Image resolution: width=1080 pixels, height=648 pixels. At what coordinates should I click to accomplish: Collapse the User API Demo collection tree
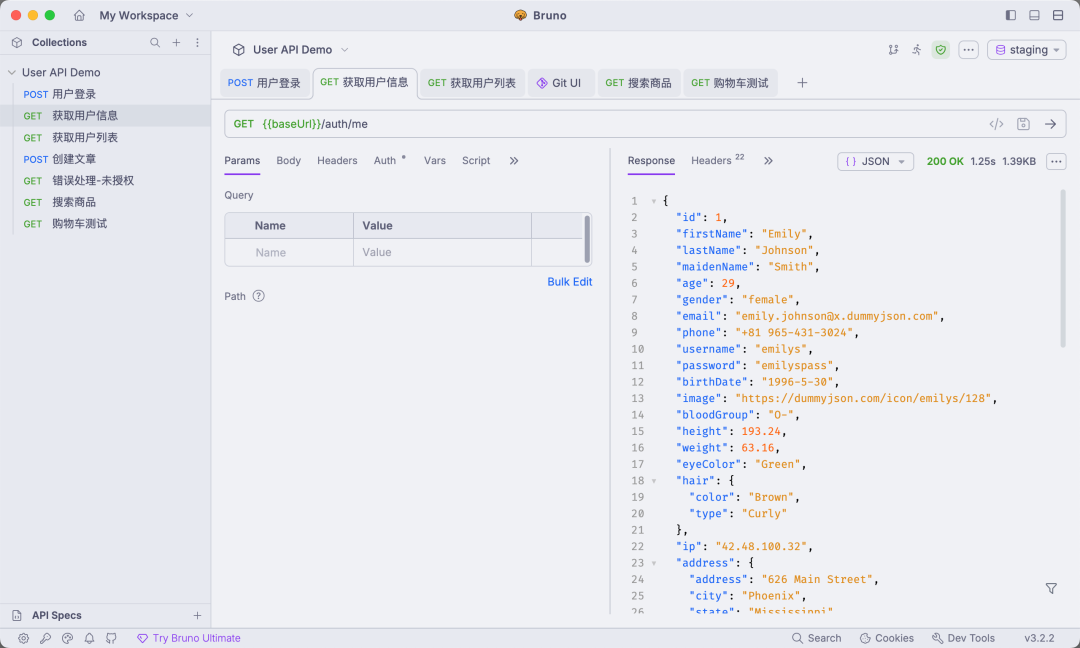pos(12,73)
